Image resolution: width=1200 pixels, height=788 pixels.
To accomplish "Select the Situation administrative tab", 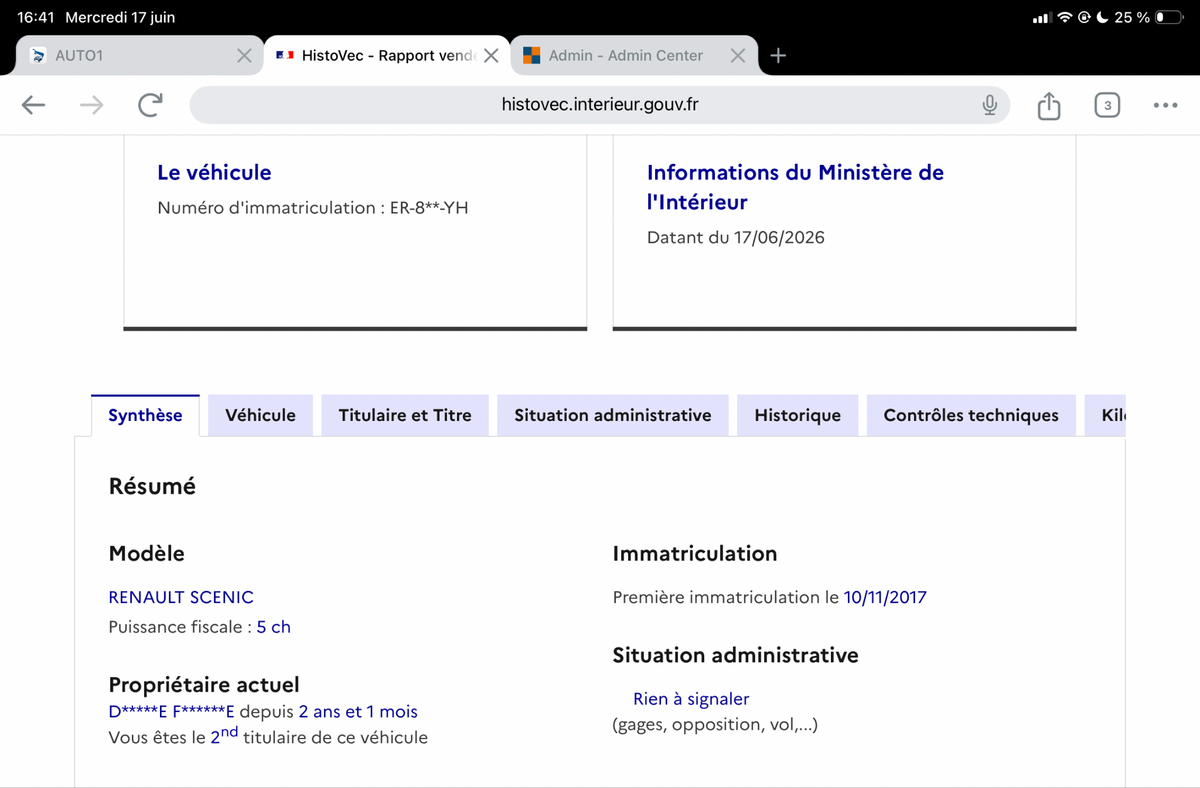I will pyautogui.click(x=613, y=415).
